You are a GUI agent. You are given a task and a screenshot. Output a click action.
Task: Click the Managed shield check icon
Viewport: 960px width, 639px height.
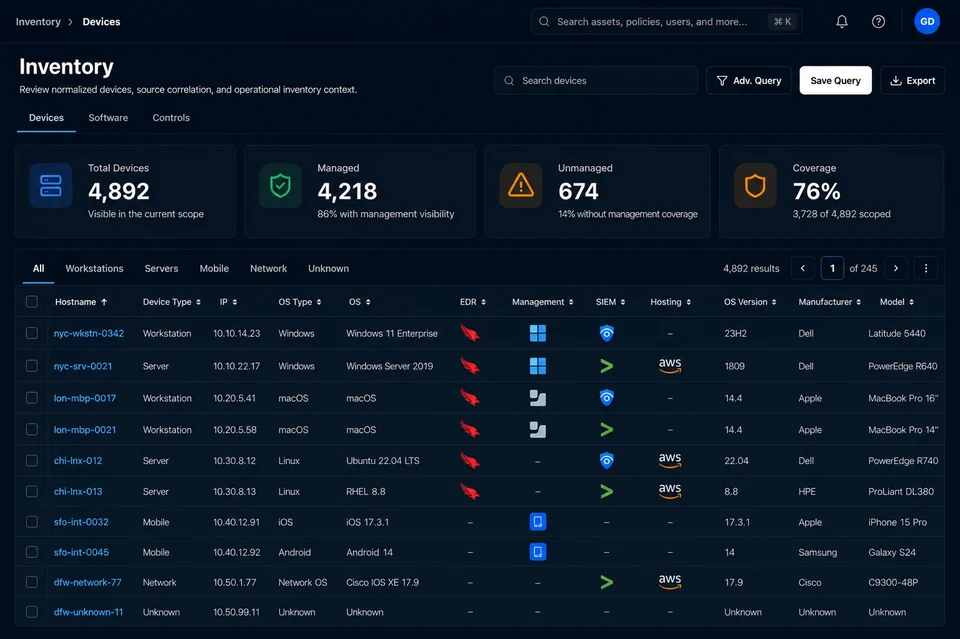pyautogui.click(x=280, y=185)
